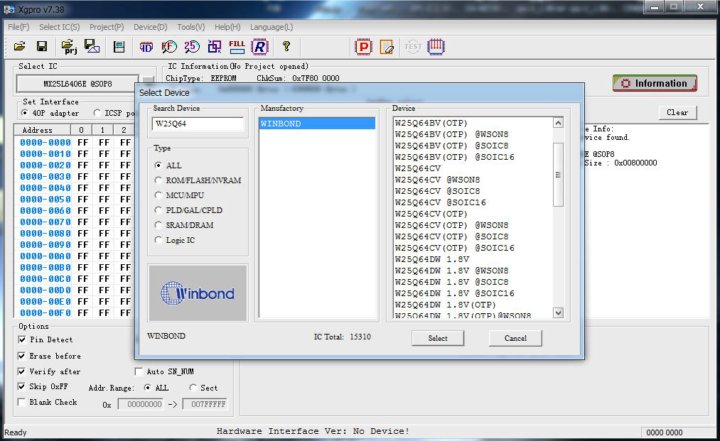The width and height of the screenshot is (720, 441).
Task: Select Addr. Range Sect radio button
Action: (193, 388)
